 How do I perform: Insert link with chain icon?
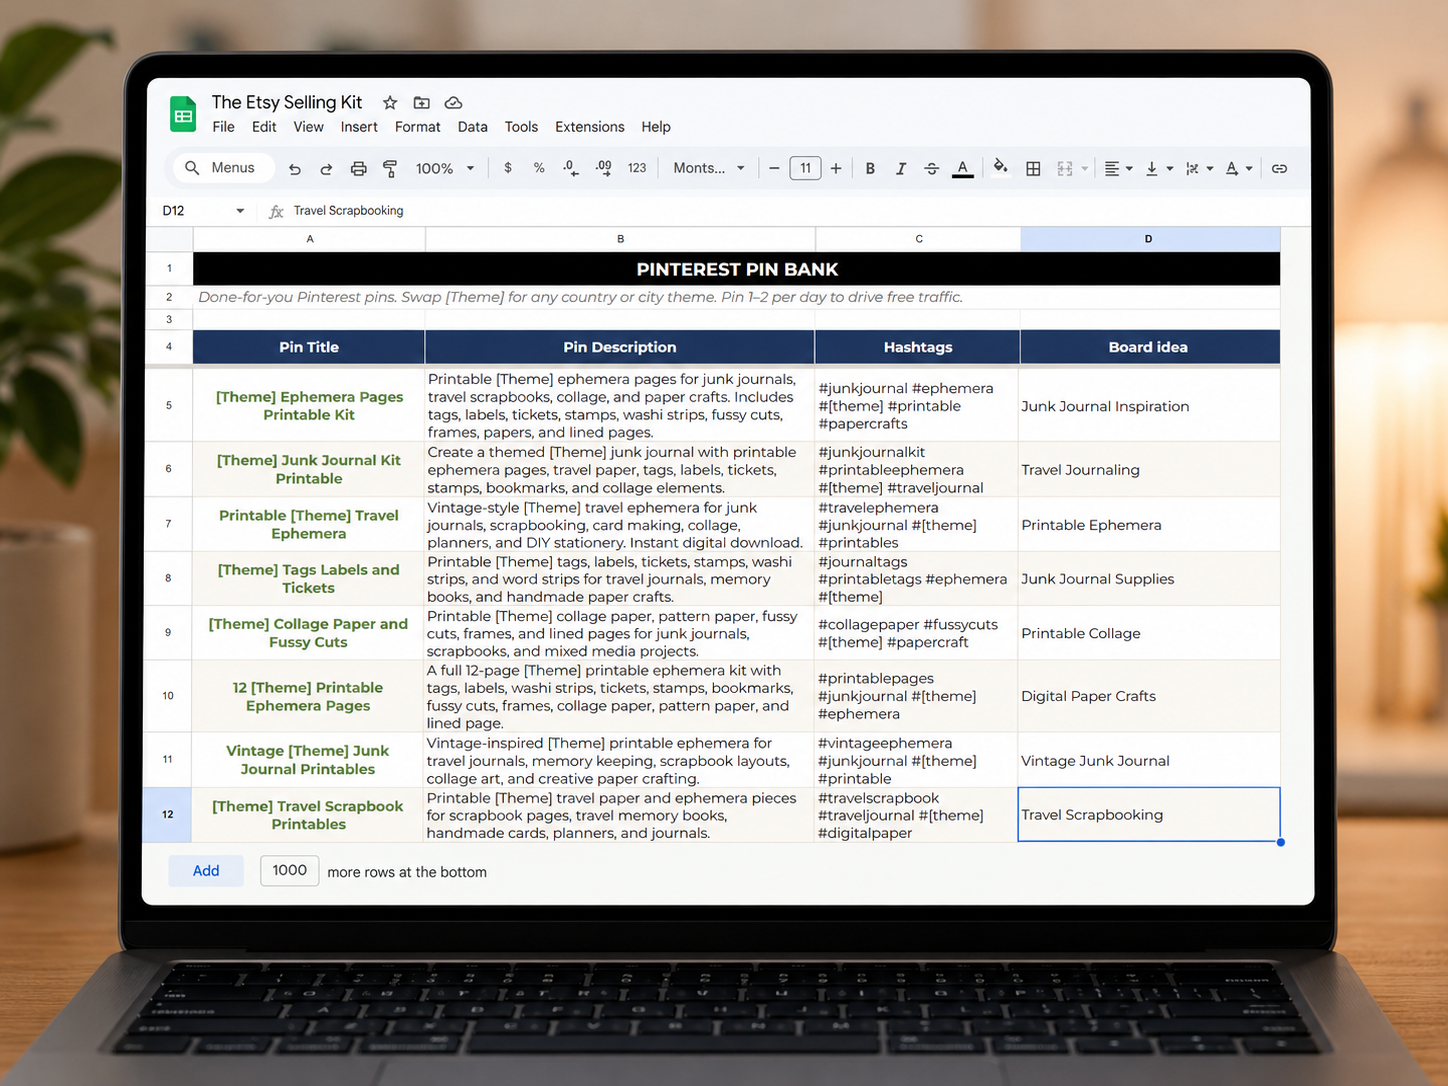pyautogui.click(x=1279, y=169)
